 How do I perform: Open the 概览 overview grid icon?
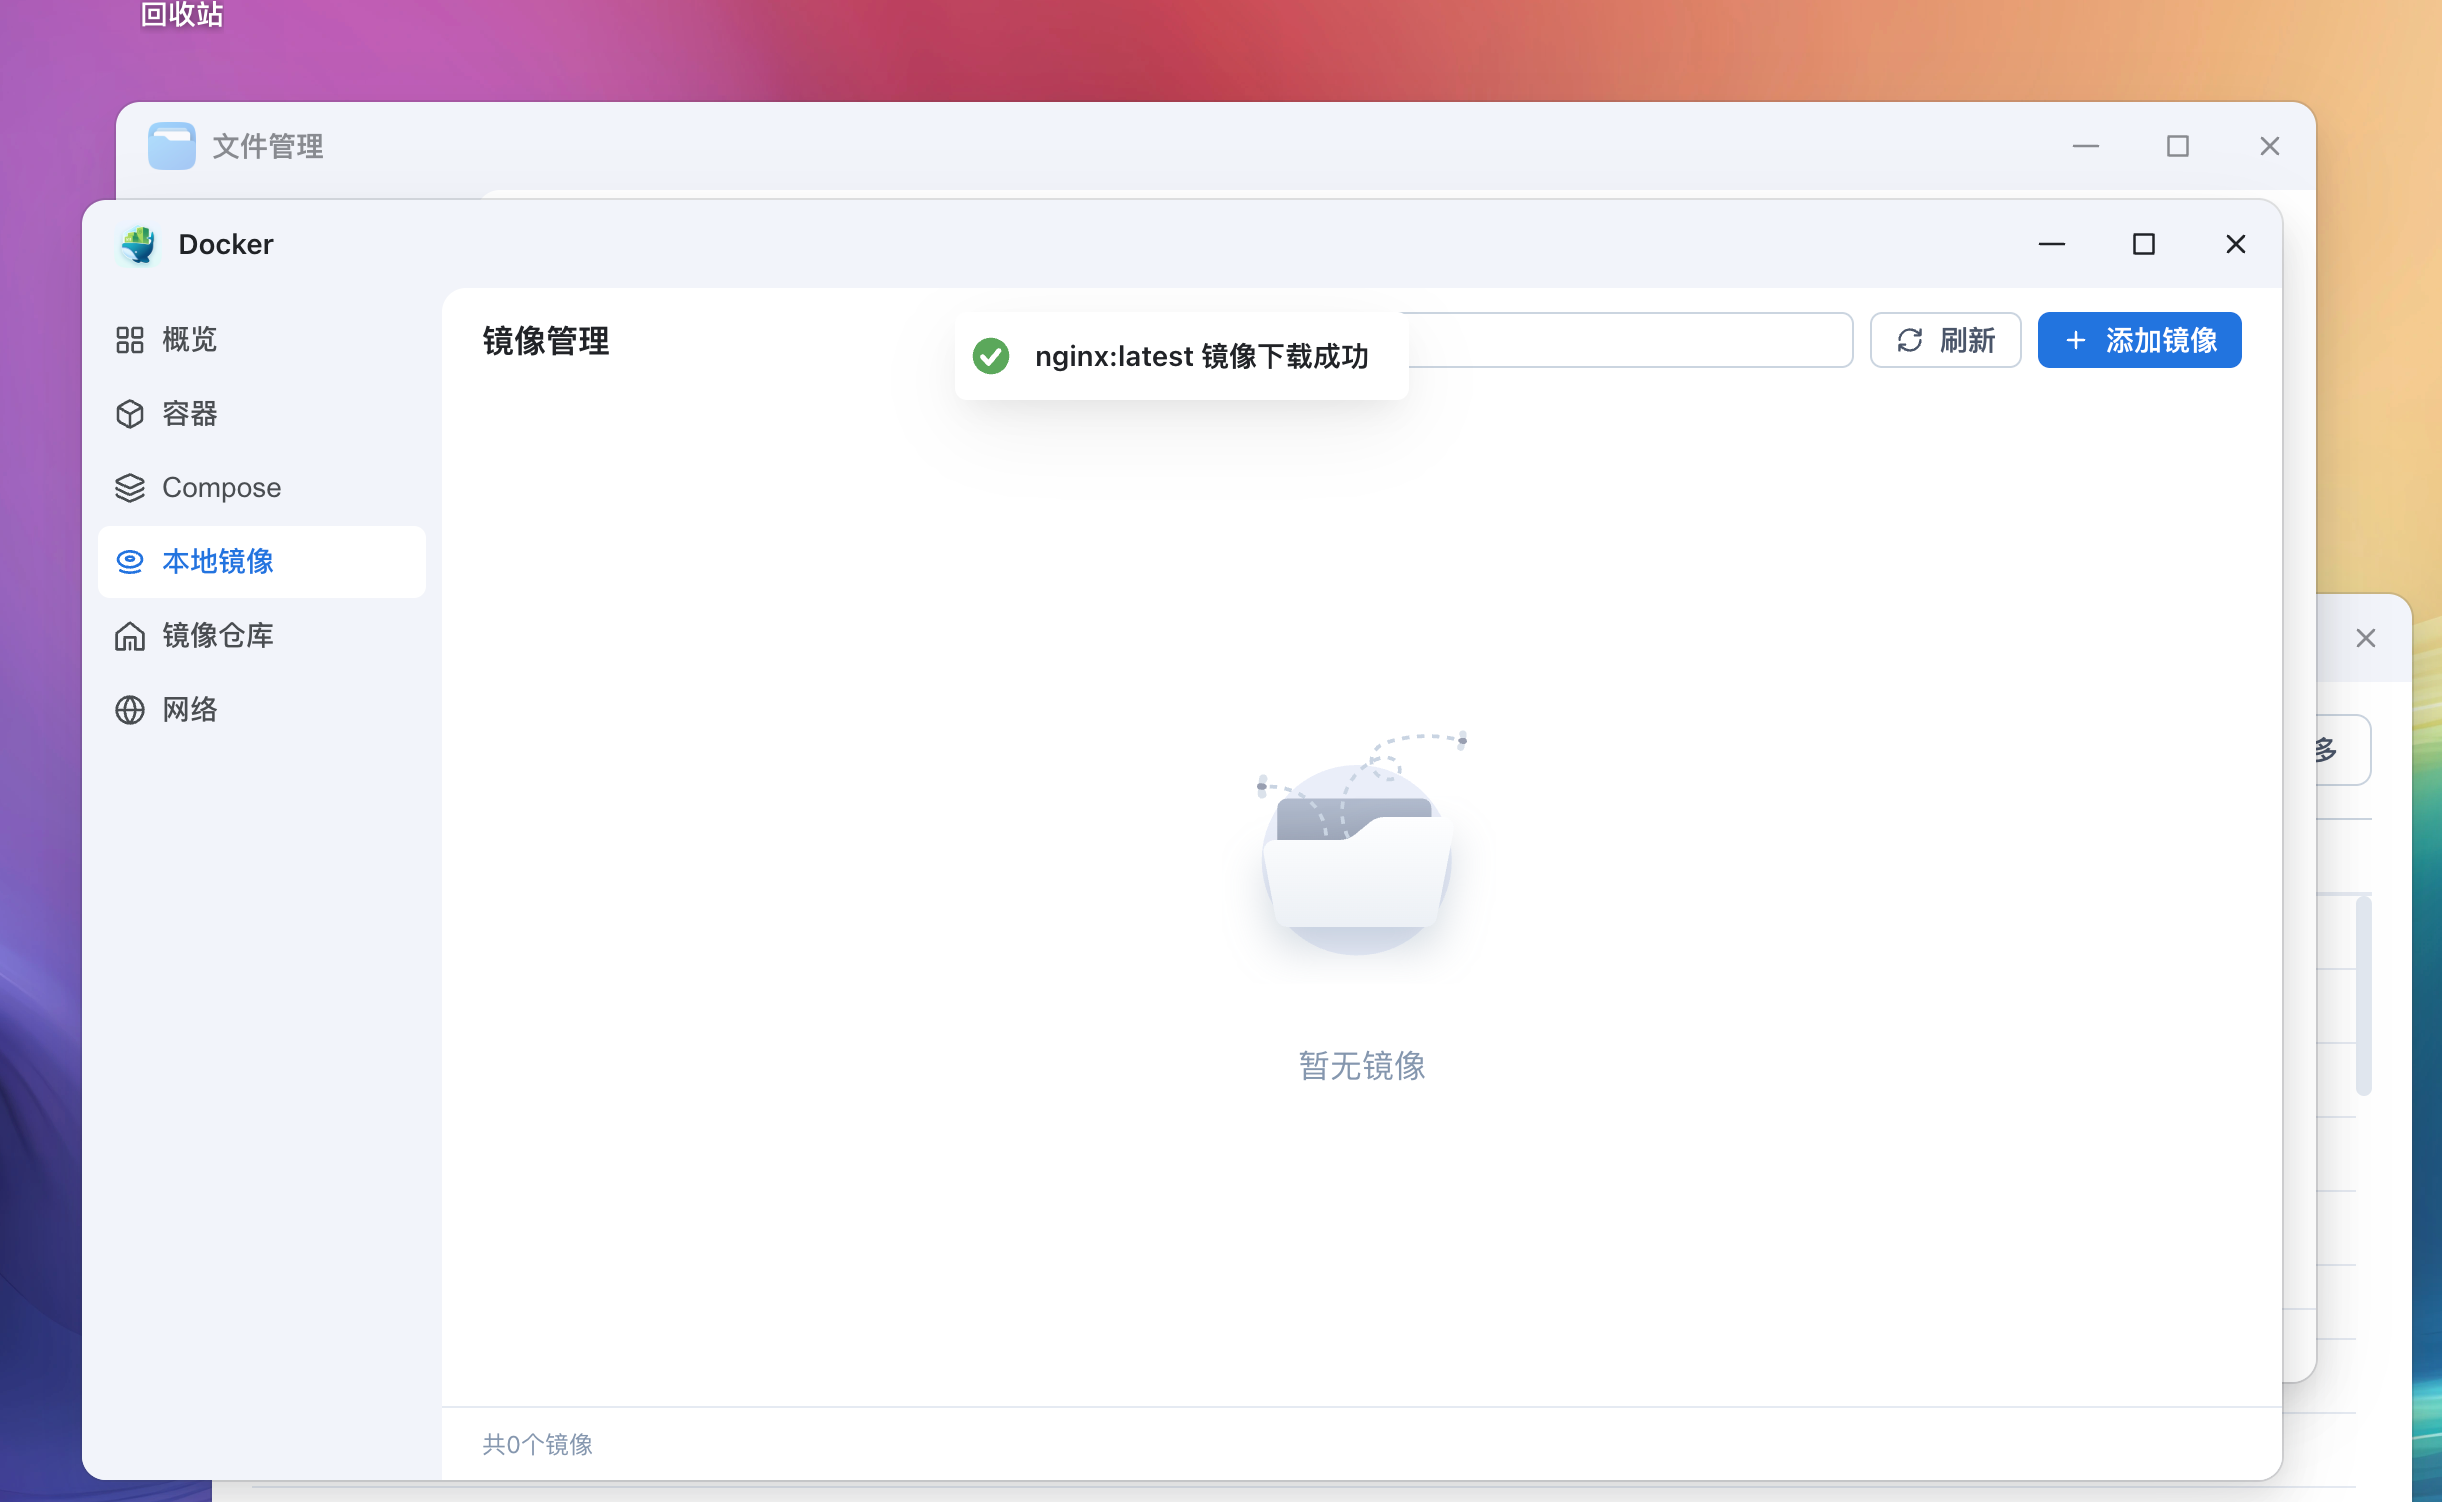130,340
